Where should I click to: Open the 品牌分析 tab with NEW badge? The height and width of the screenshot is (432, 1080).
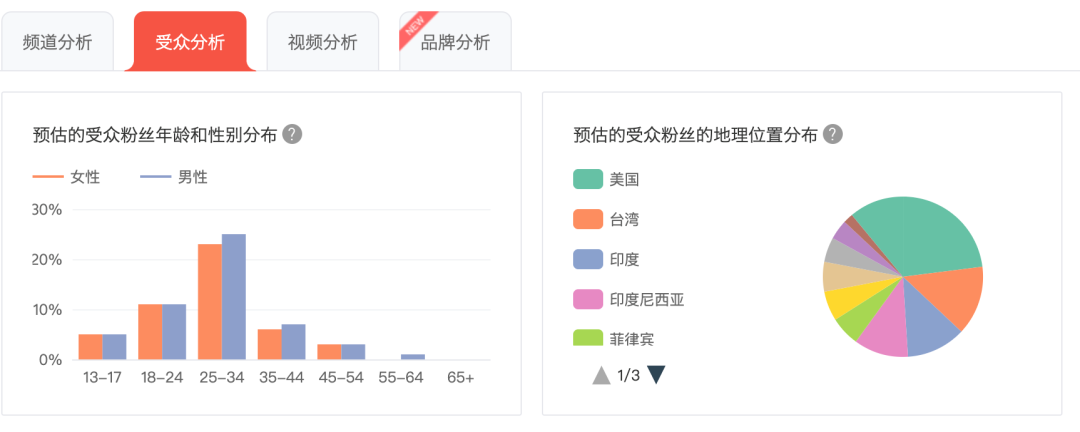455,41
